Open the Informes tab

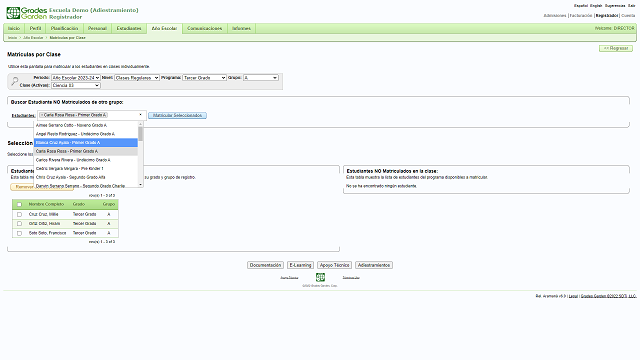241,28
